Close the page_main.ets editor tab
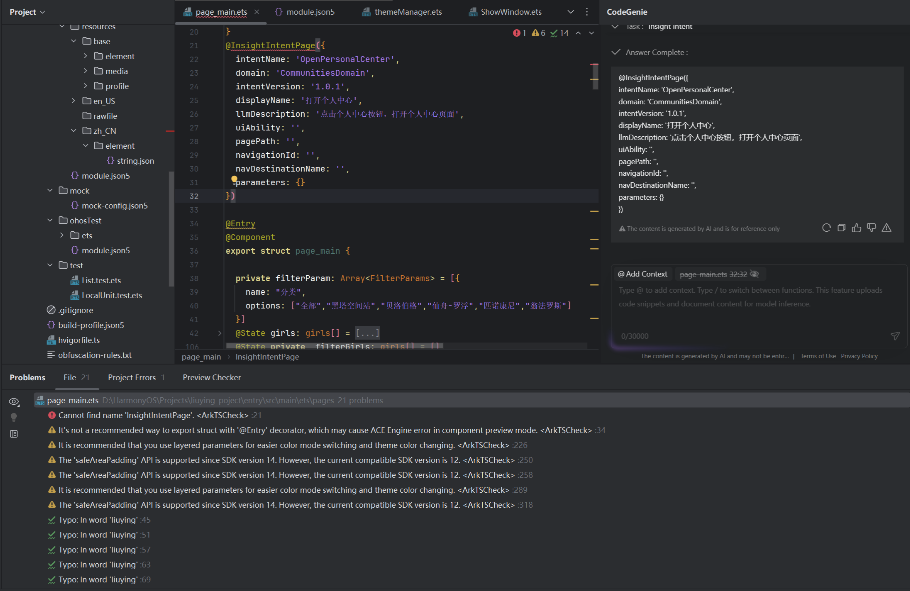This screenshot has height=591, width=910. [256, 12]
